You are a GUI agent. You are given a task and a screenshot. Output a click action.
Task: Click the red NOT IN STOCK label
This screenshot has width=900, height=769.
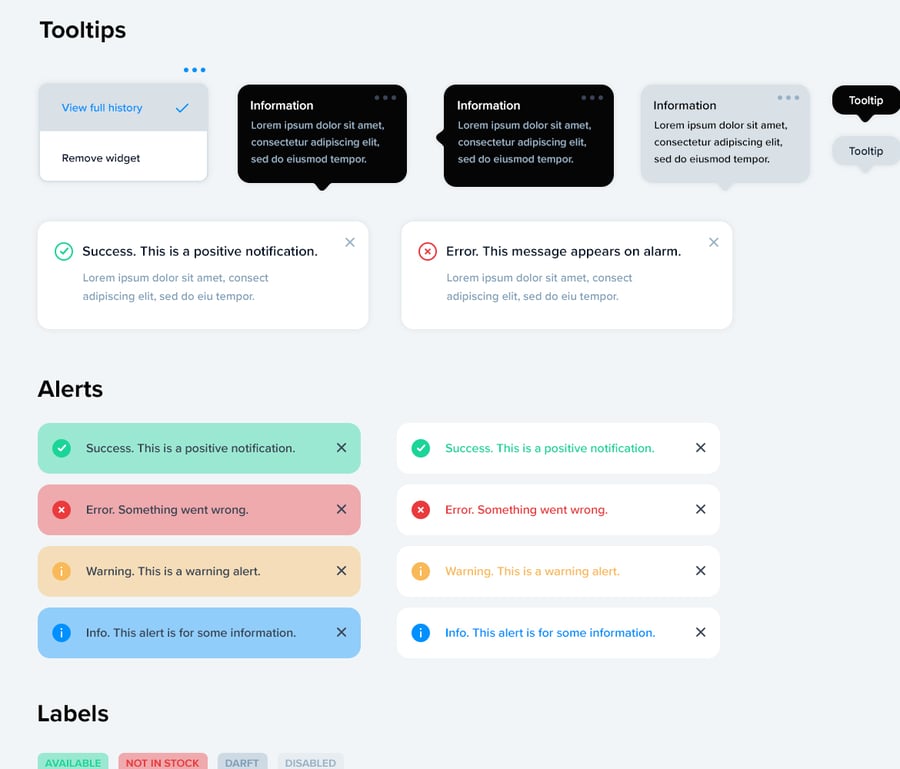pos(162,762)
